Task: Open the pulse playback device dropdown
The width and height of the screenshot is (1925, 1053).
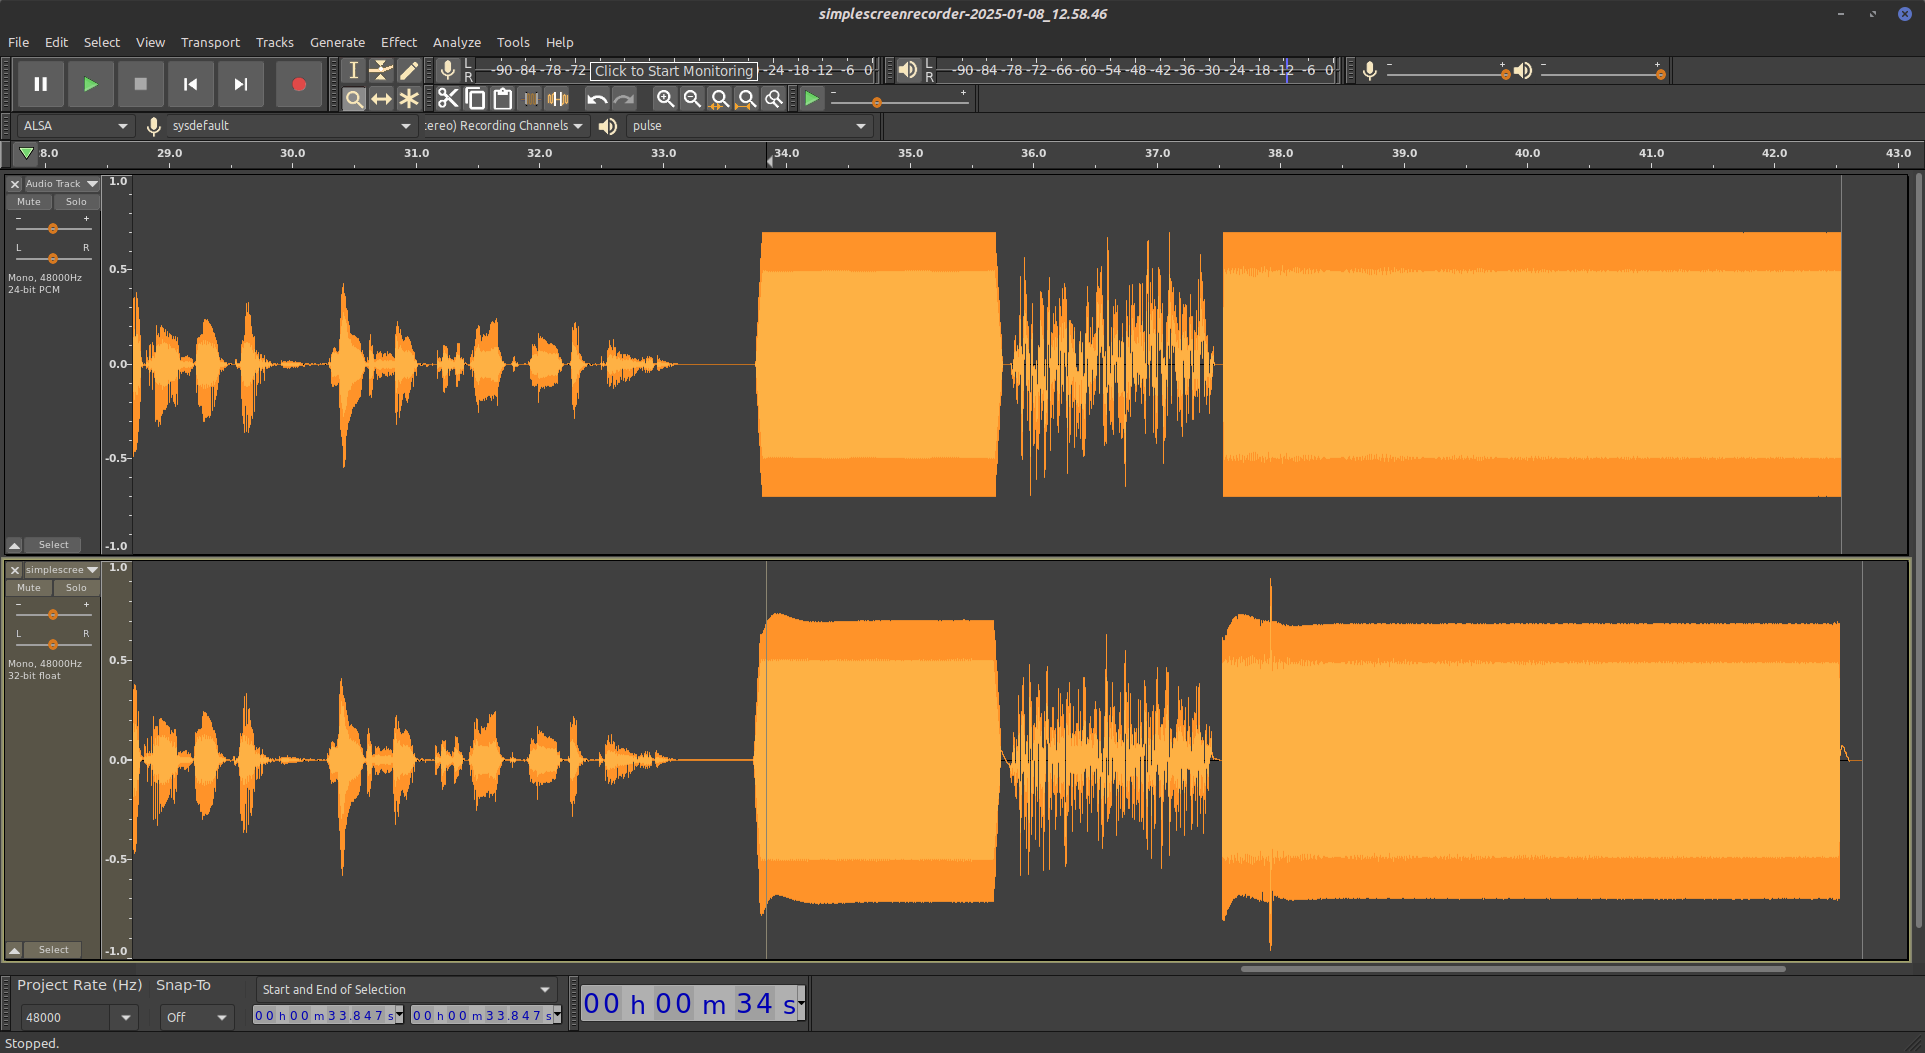Action: click(x=749, y=126)
